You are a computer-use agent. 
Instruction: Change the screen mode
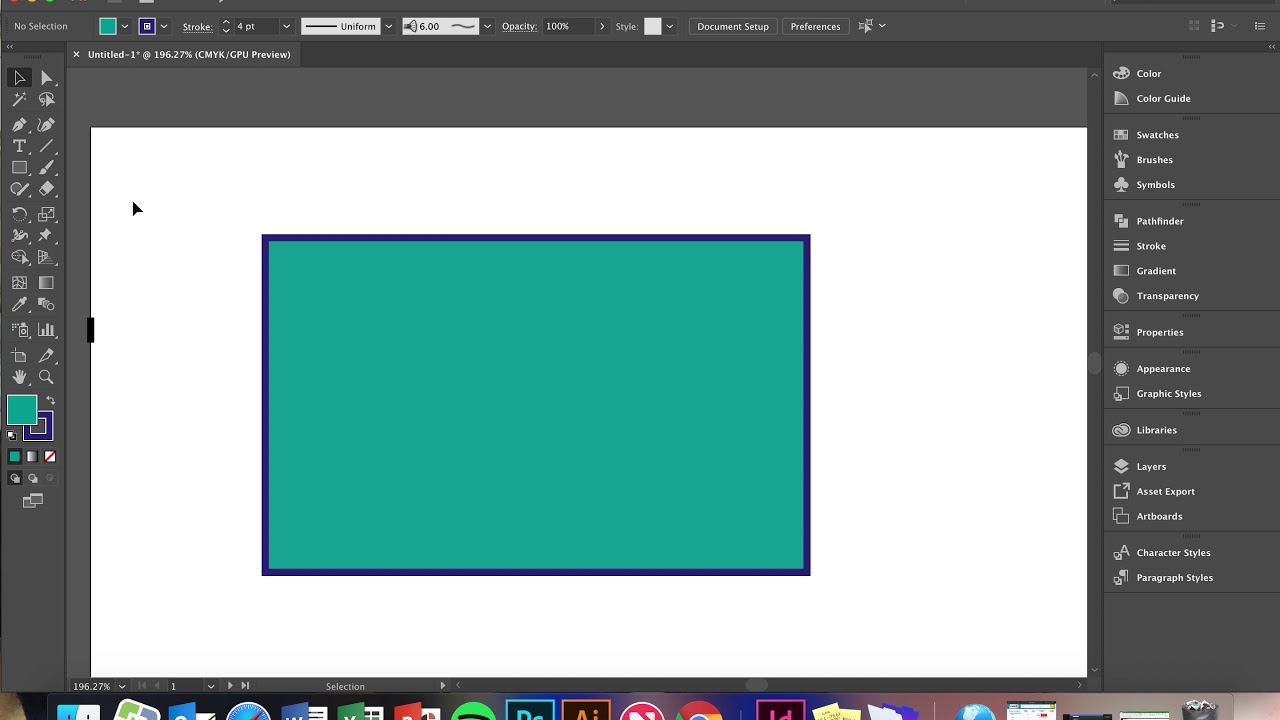33,500
